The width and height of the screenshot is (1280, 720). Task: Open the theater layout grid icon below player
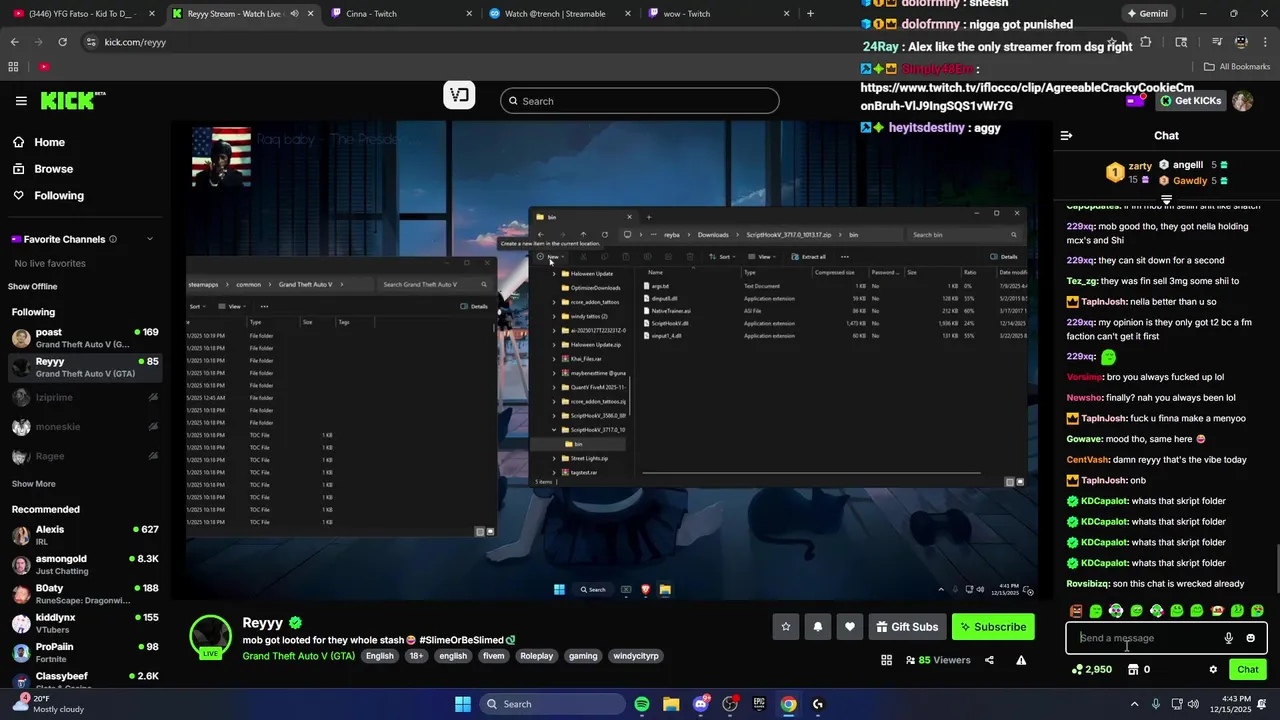tap(886, 660)
